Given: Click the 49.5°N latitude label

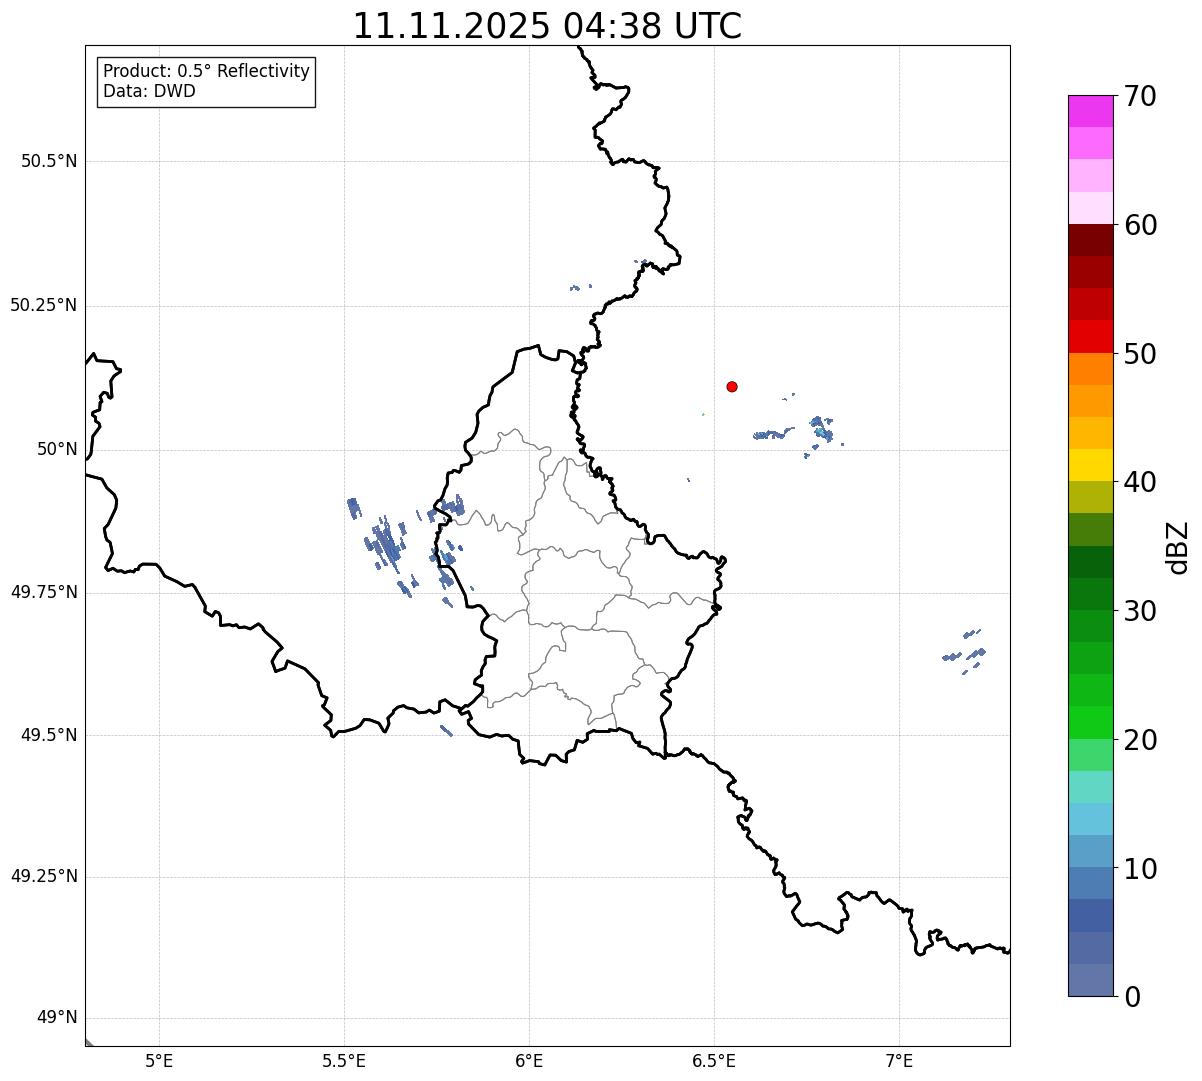Looking at the screenshot, I should [x=49, y=735].
